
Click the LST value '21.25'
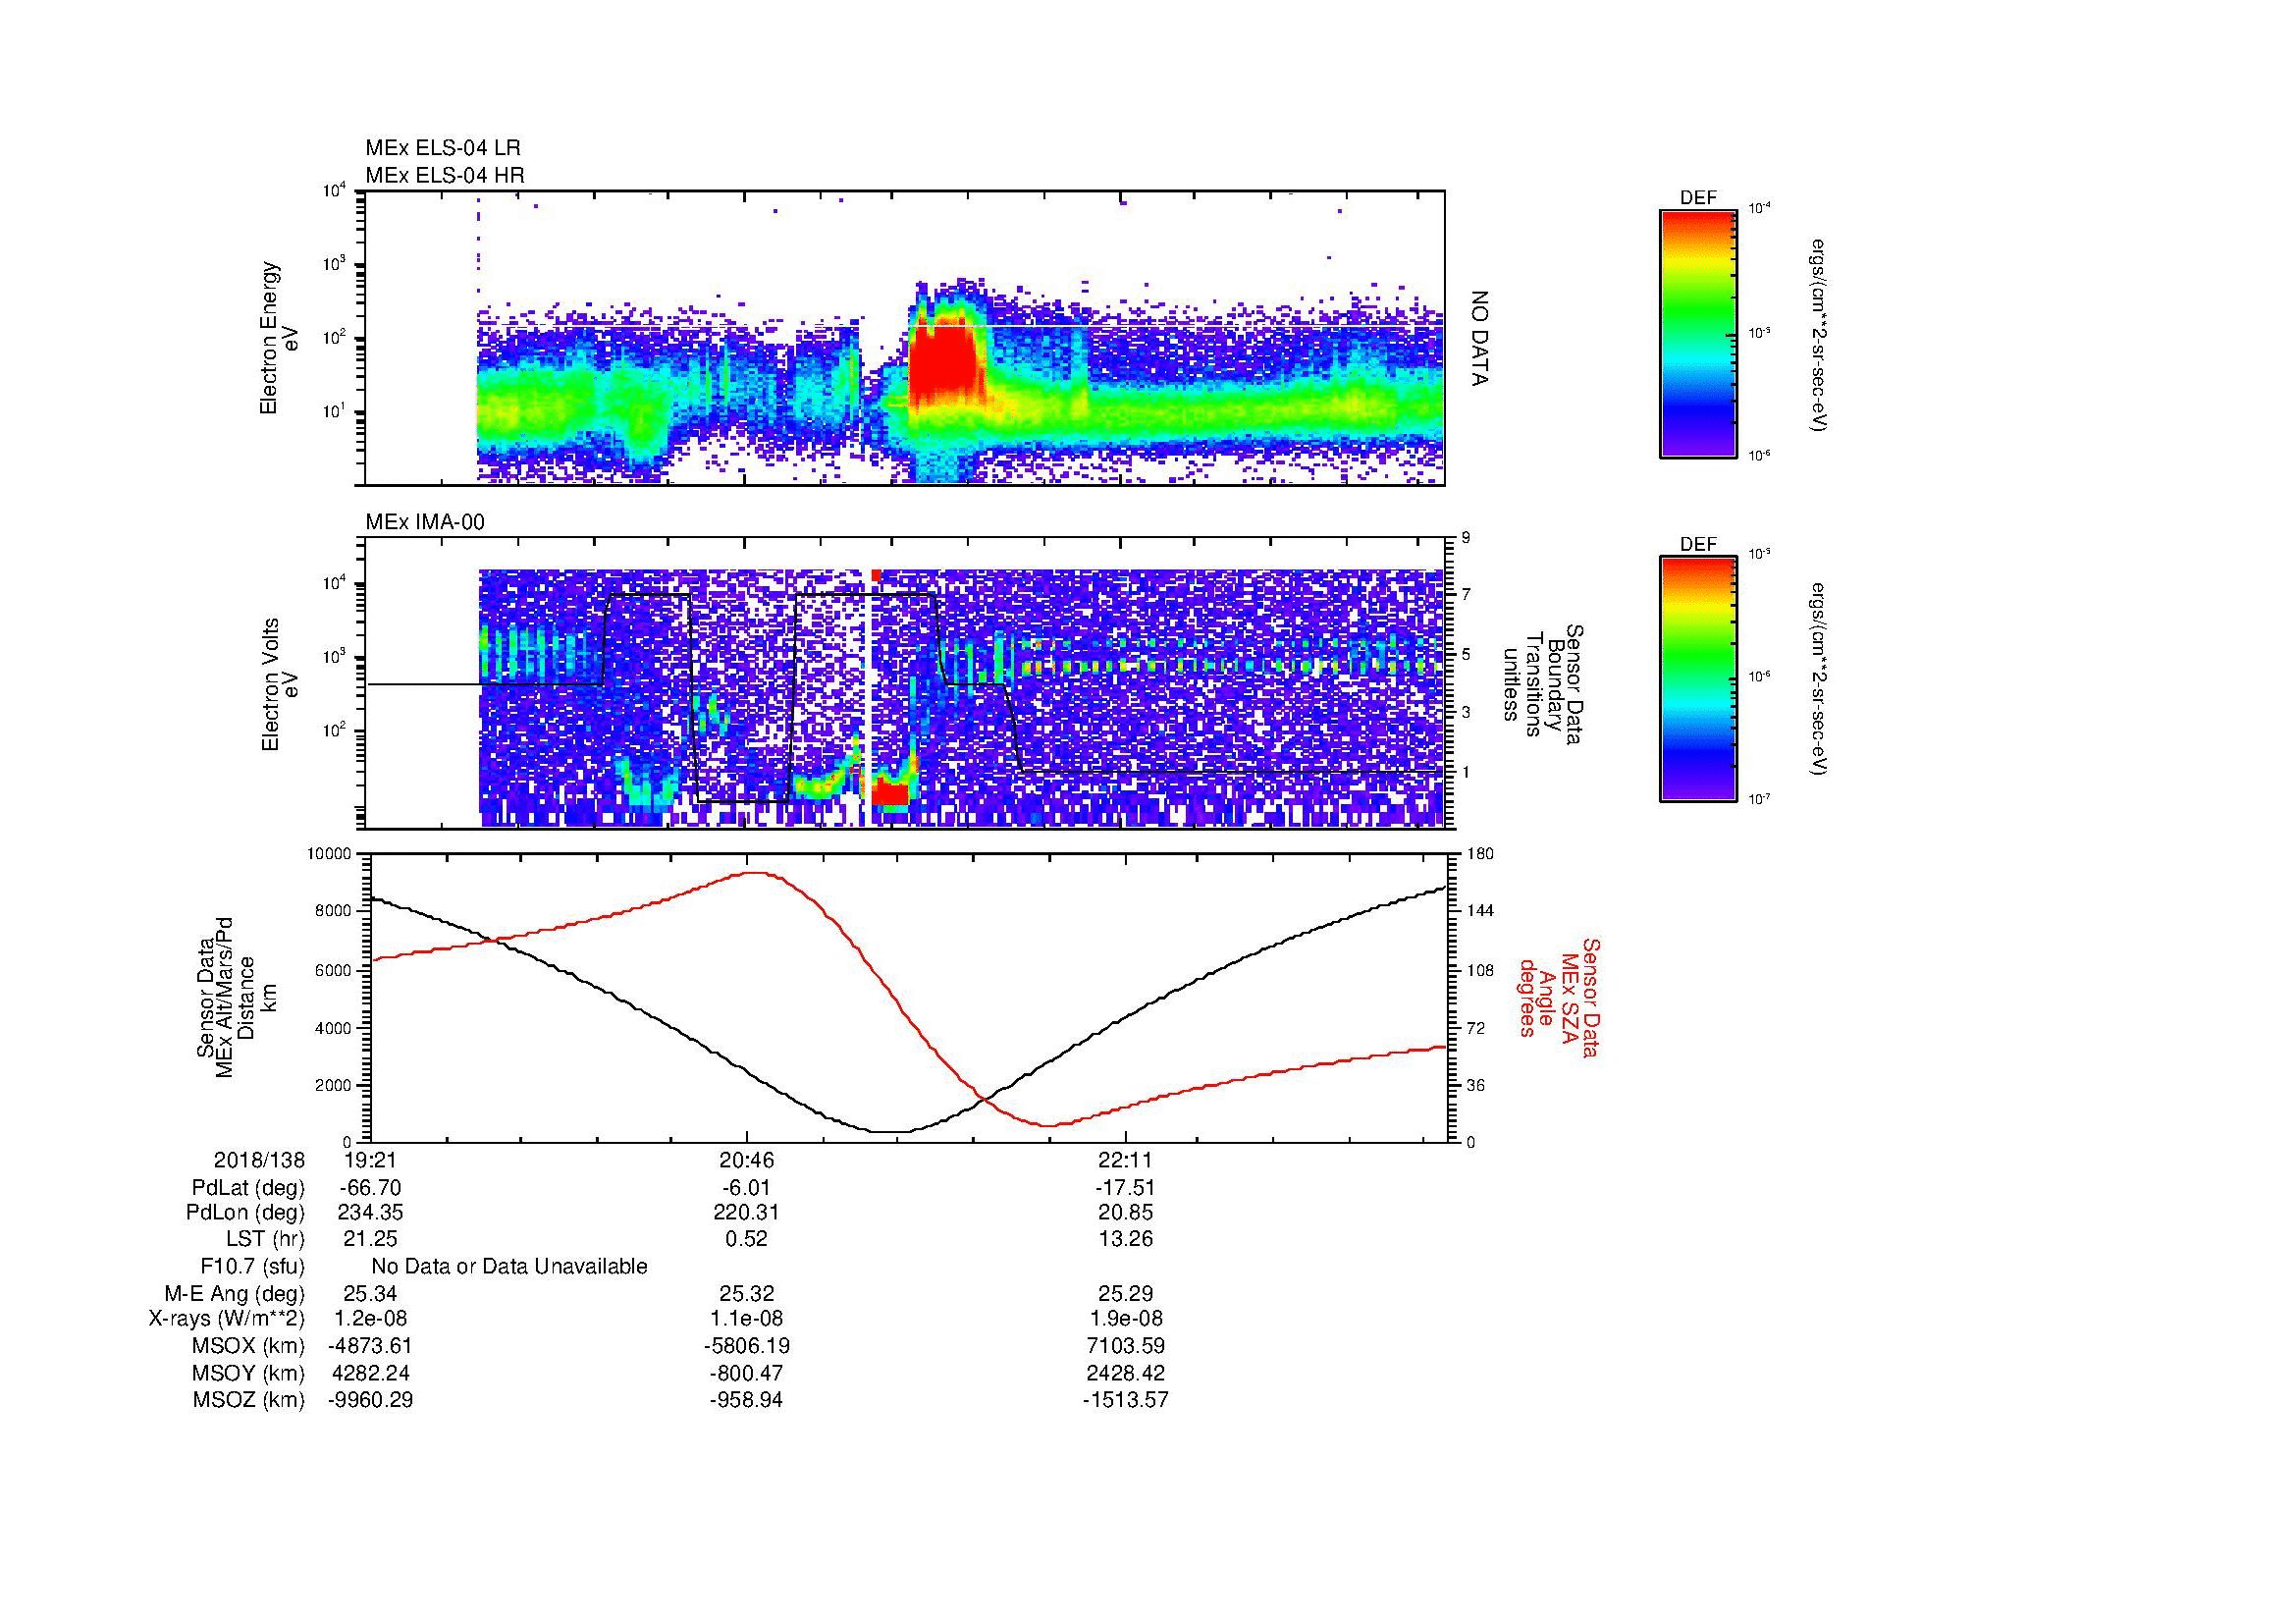(x=370, y=1239)
